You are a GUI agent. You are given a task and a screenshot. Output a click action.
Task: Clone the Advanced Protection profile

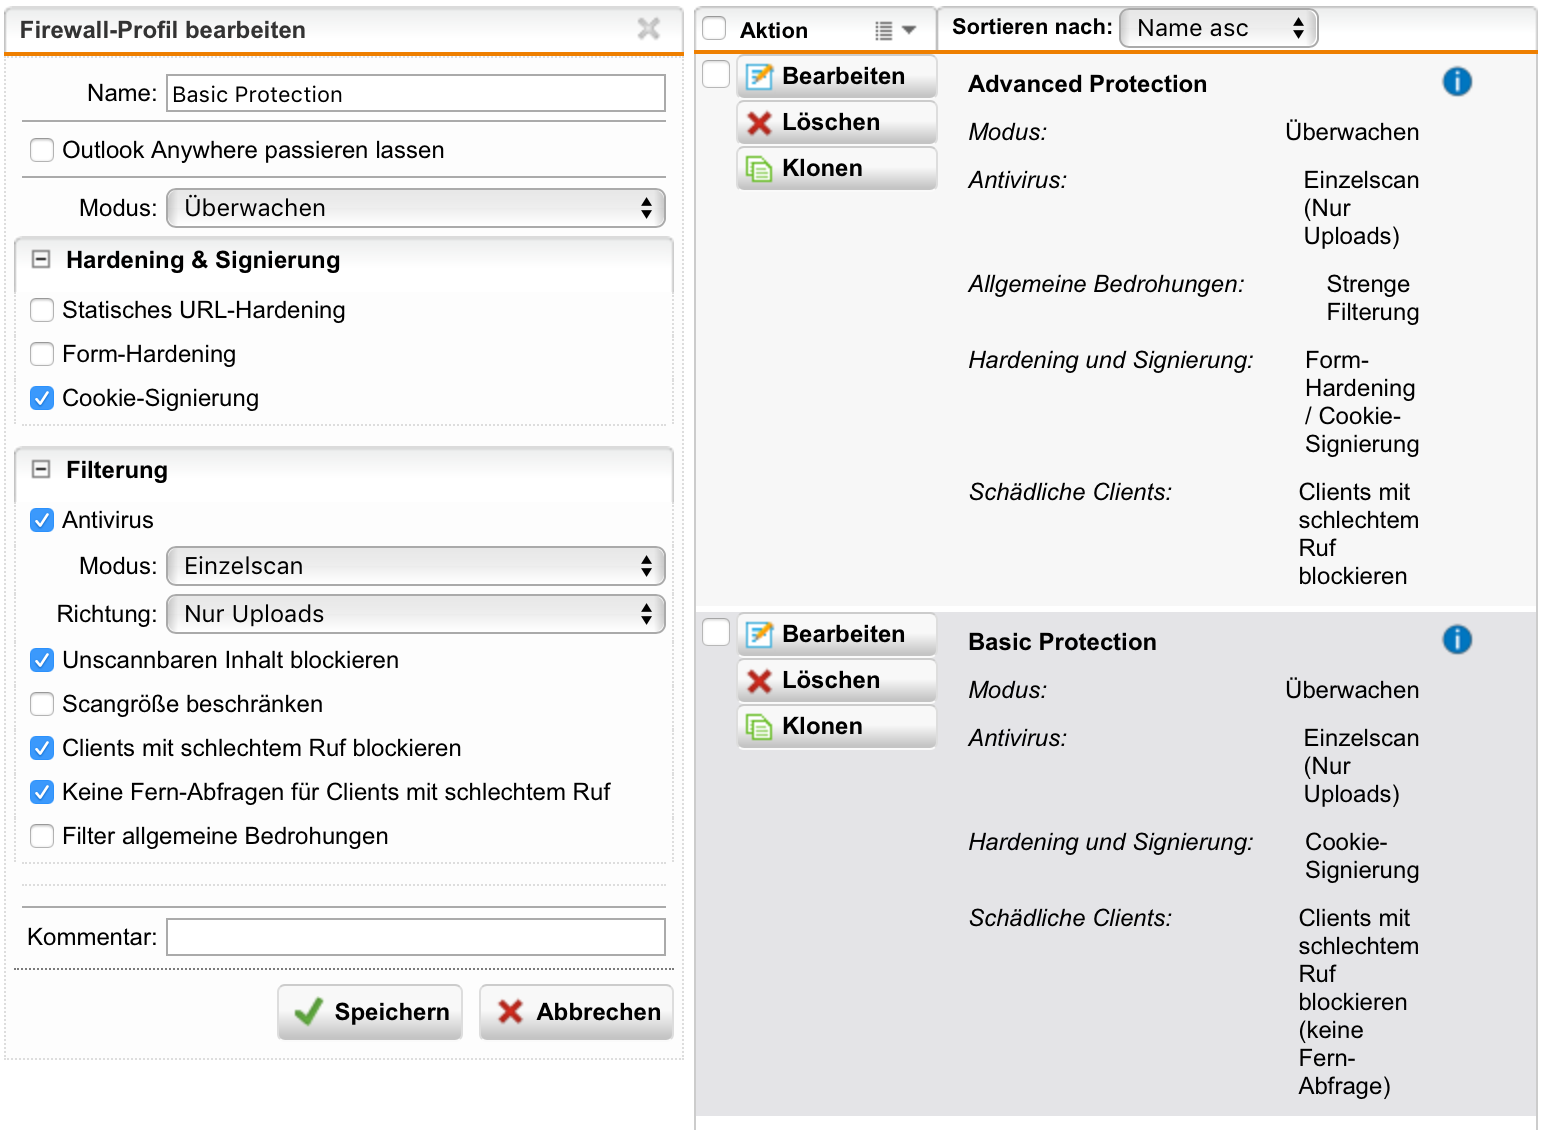point(836,168)
